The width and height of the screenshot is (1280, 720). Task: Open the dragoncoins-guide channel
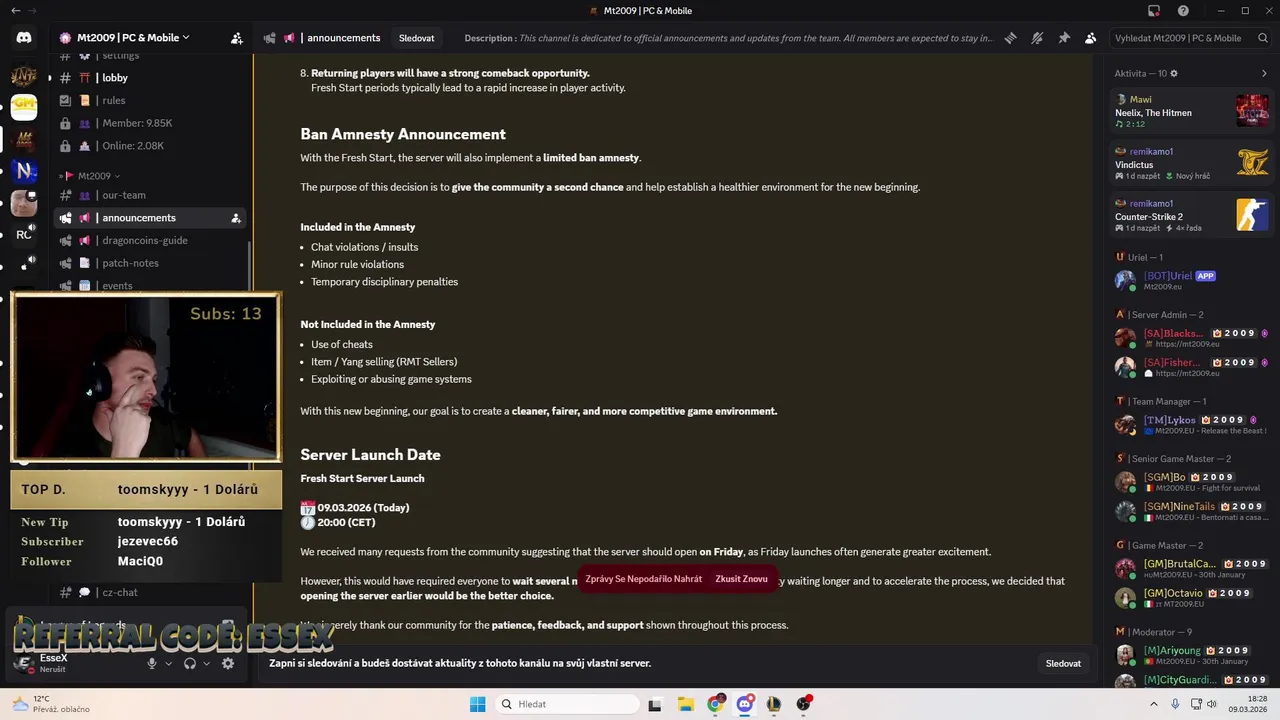(x=150, y=240)
